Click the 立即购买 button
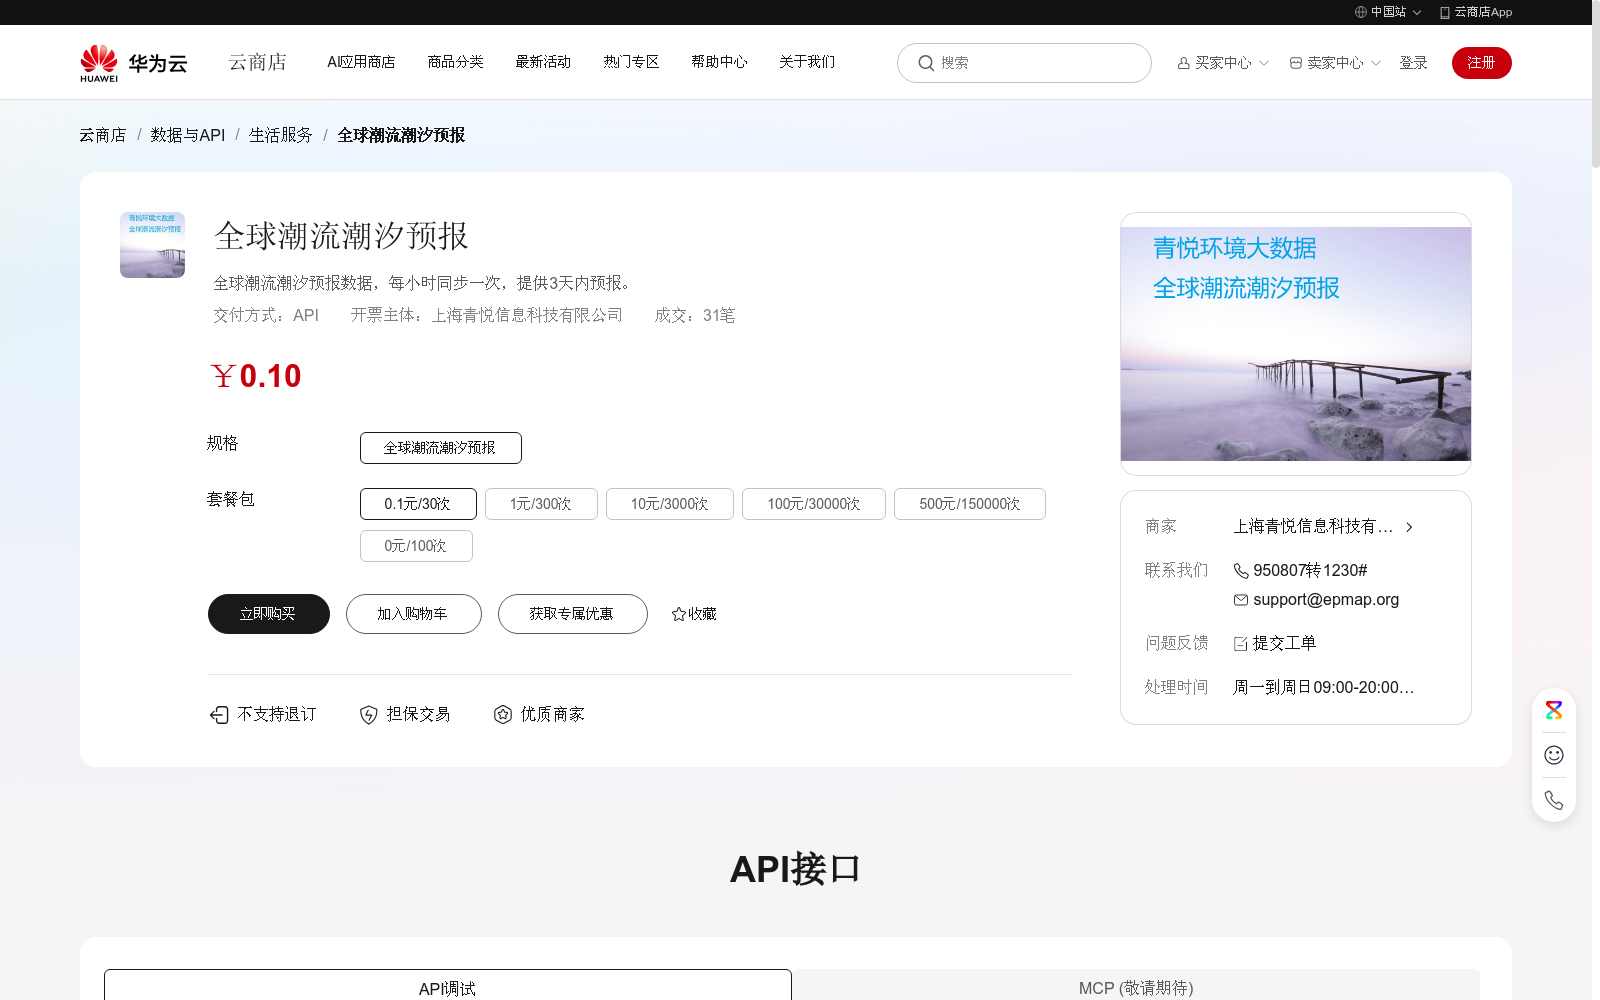Viewport: 1600px width, 1000px height. click(268, 614)
